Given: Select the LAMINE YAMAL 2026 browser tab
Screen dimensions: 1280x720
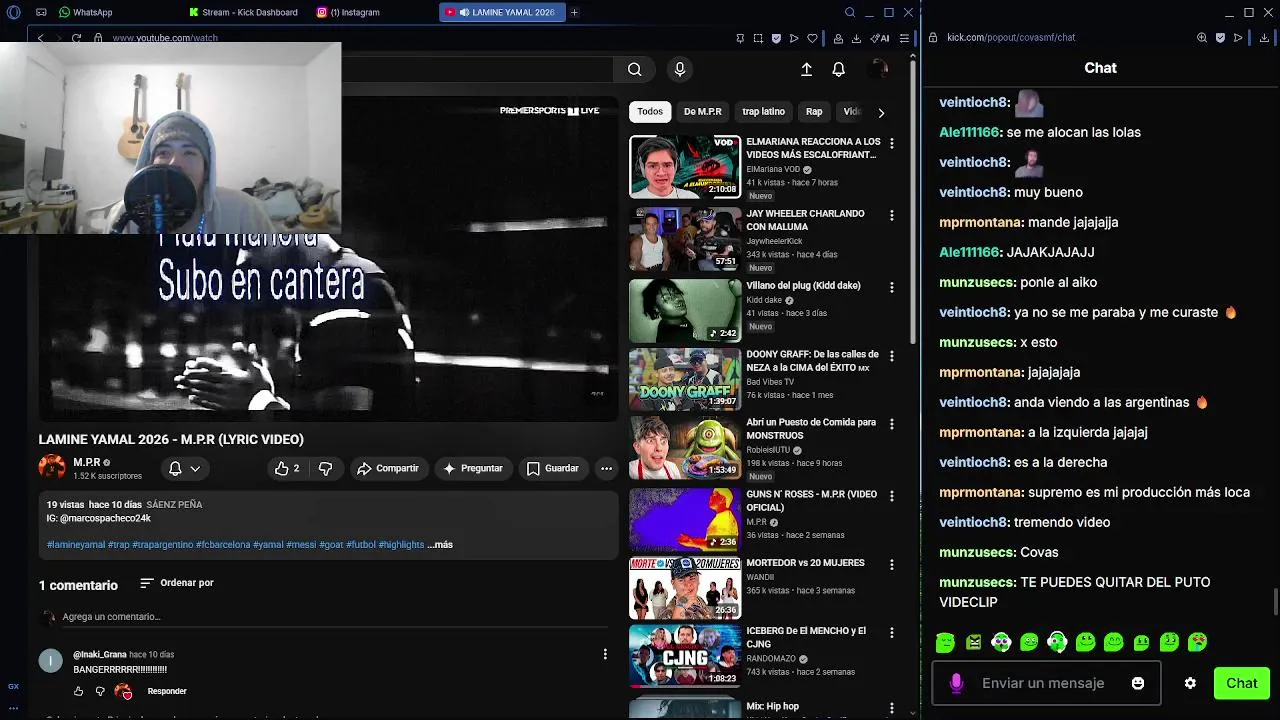Looking at the screenshot, I should [502, 12].
